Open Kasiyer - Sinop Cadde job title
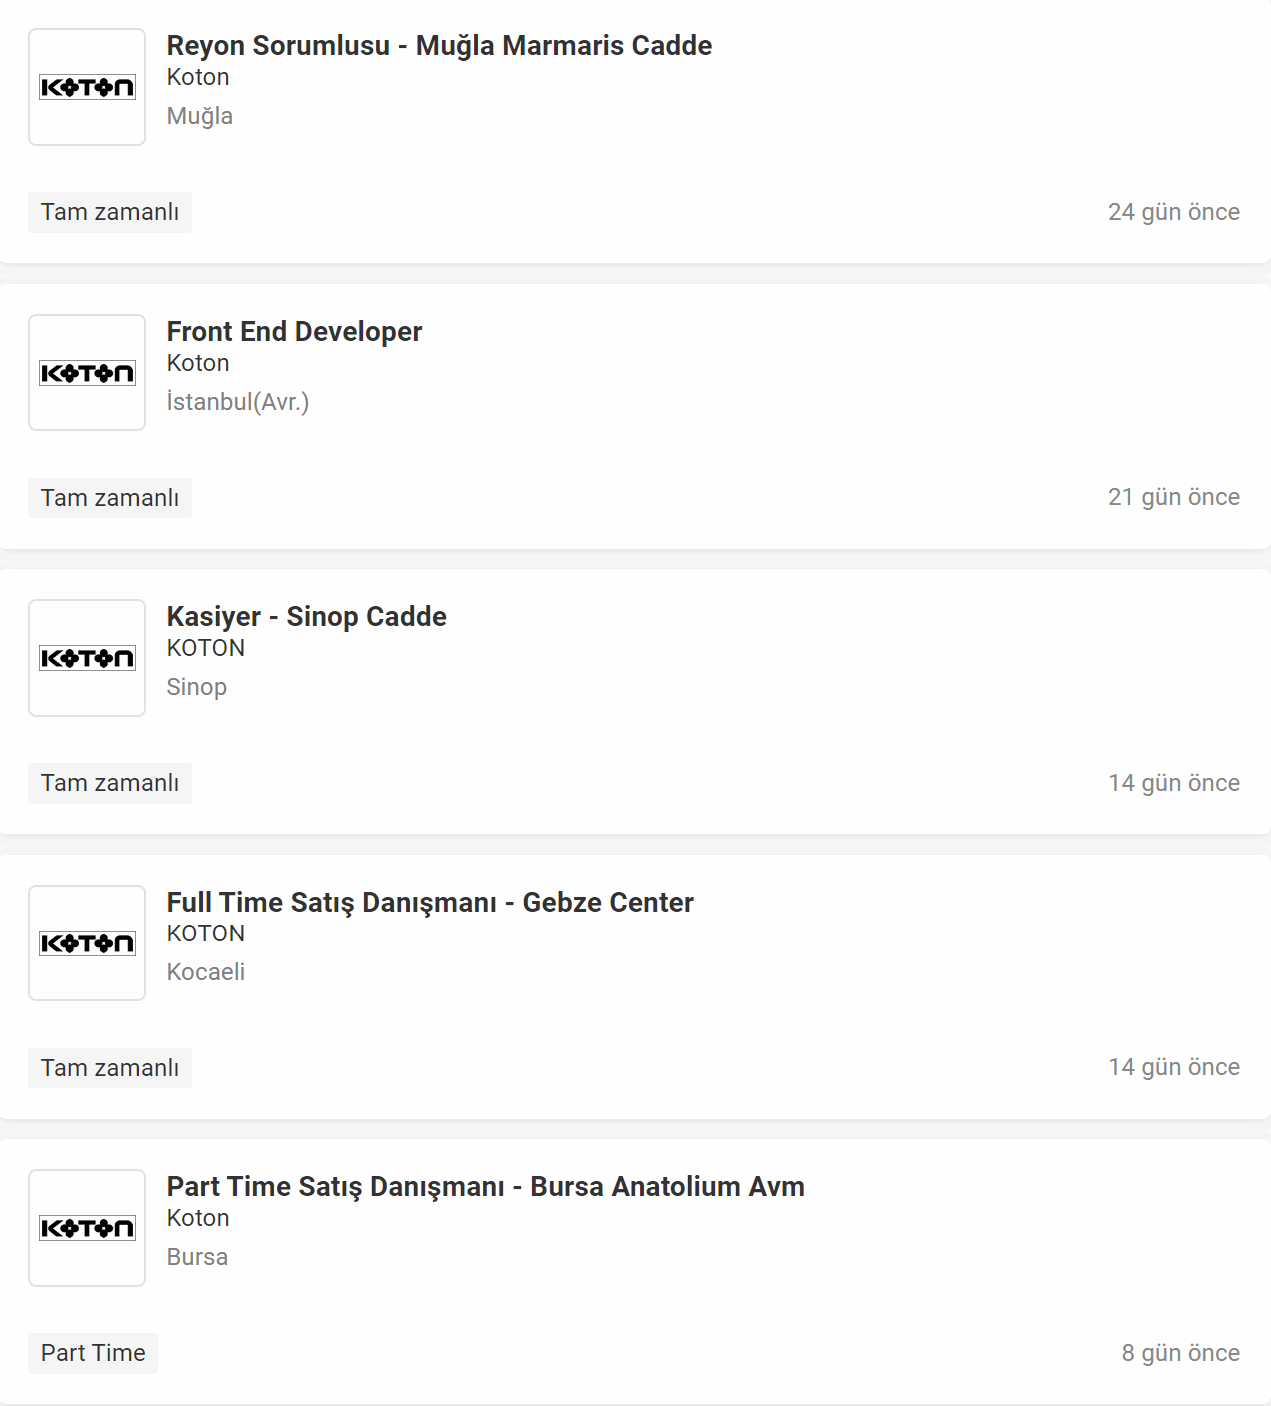This screenshot has height=1406, width=1271. point(306,616)
